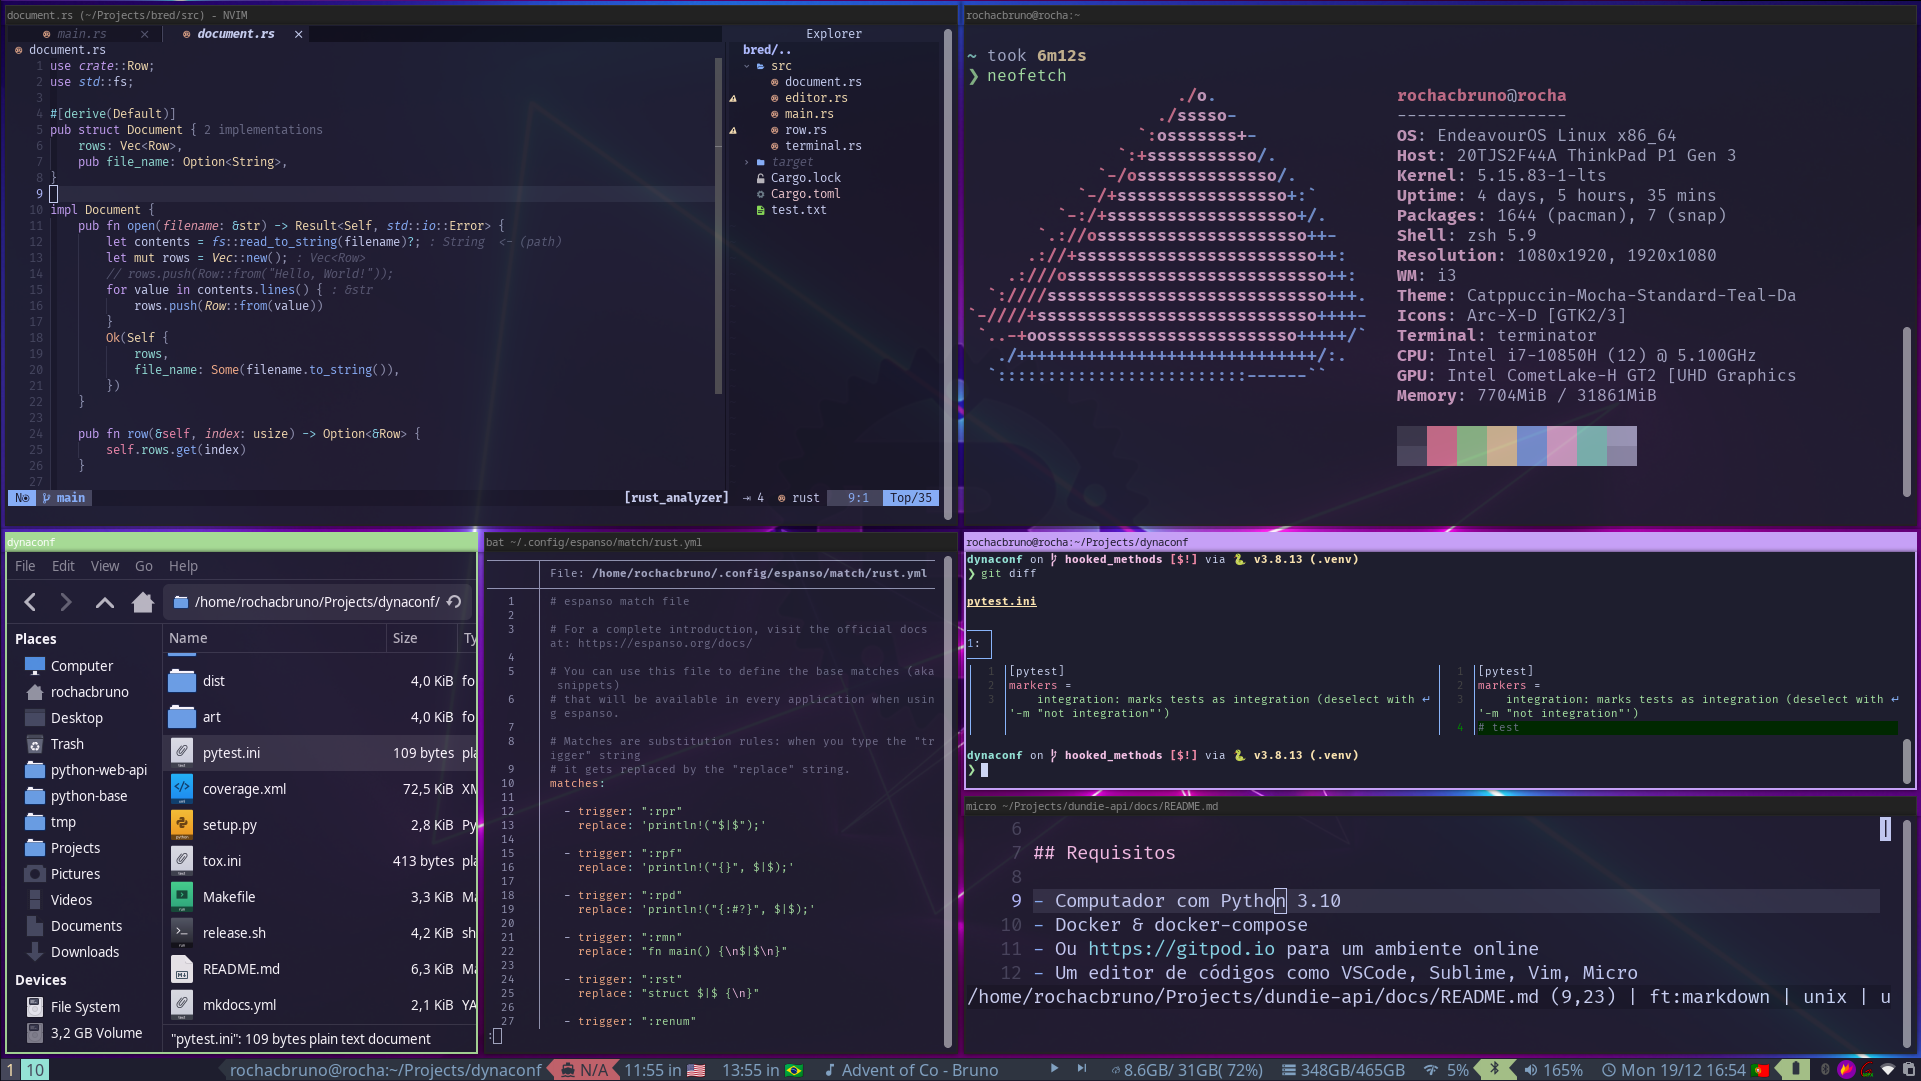Click the home folder icon in toolbar
Screen dimensions: 1921x1081
click(x=143, y=602)
